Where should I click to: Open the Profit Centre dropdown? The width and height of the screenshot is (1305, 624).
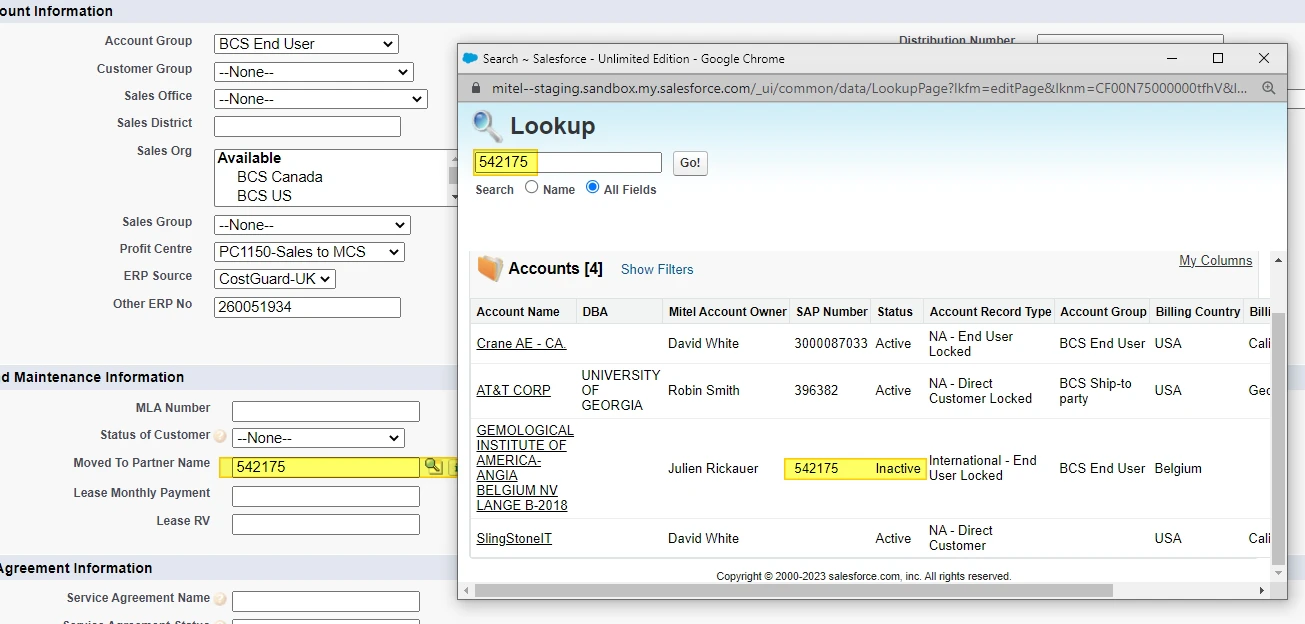tap(310, 252)
